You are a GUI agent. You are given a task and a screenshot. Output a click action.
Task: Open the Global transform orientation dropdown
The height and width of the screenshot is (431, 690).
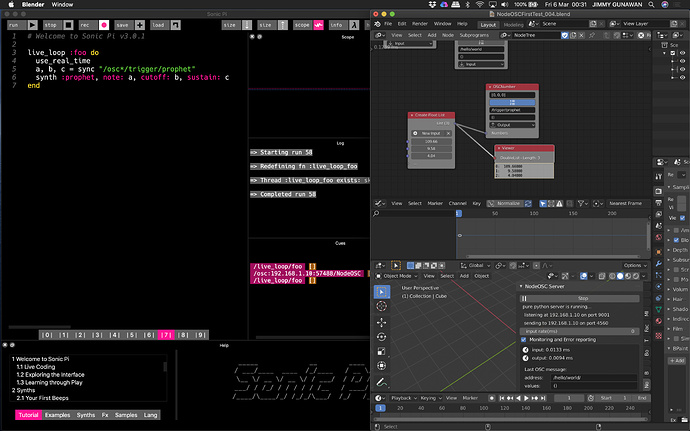[x=475, y=265]
